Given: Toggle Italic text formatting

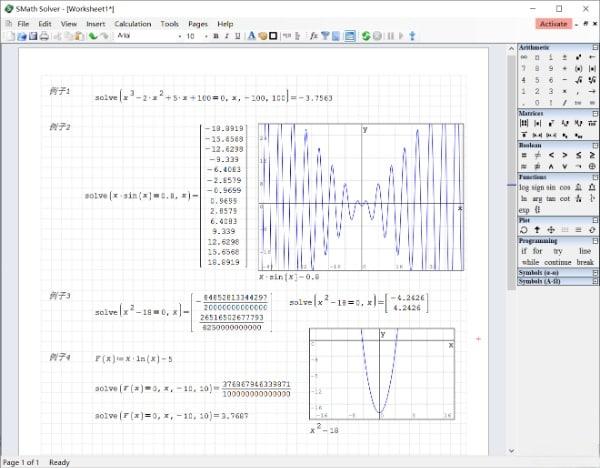Looking at the screenshot, I should click(227, 36).
